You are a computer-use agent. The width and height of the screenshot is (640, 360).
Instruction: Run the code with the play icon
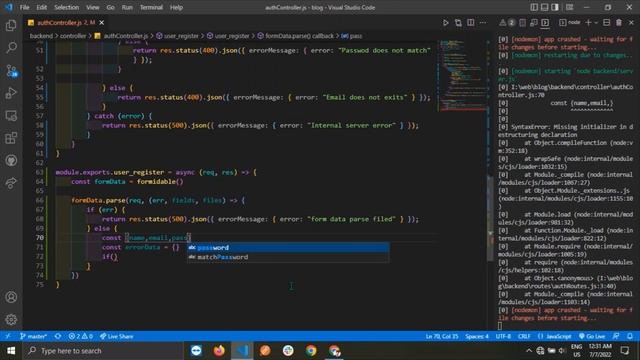tap(446, 23)
